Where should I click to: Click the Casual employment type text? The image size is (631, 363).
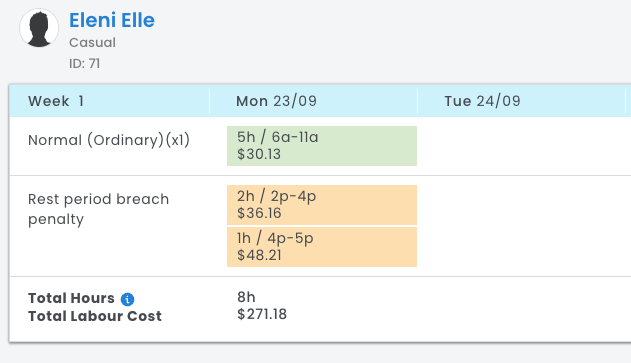(92, 43)
